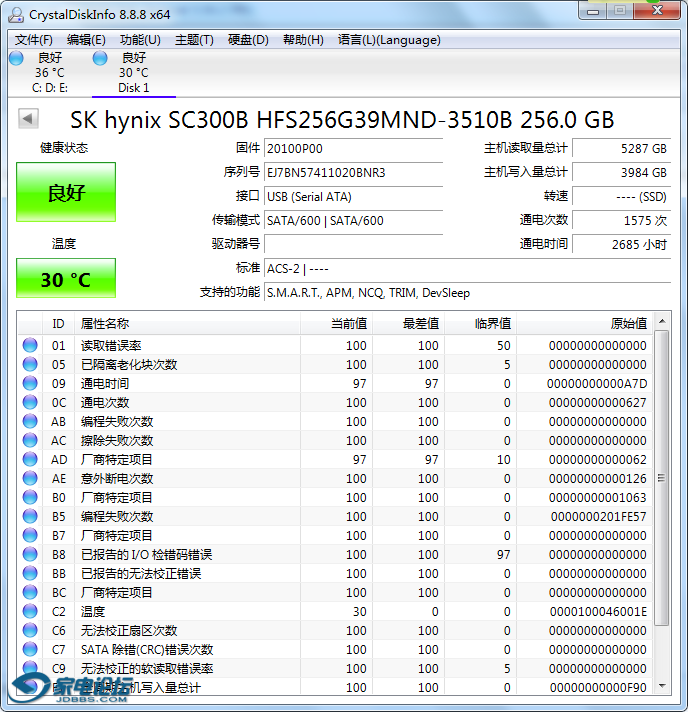Open the 主题(T) menu
The image size is (688, 712).
[x=194, y=40]
